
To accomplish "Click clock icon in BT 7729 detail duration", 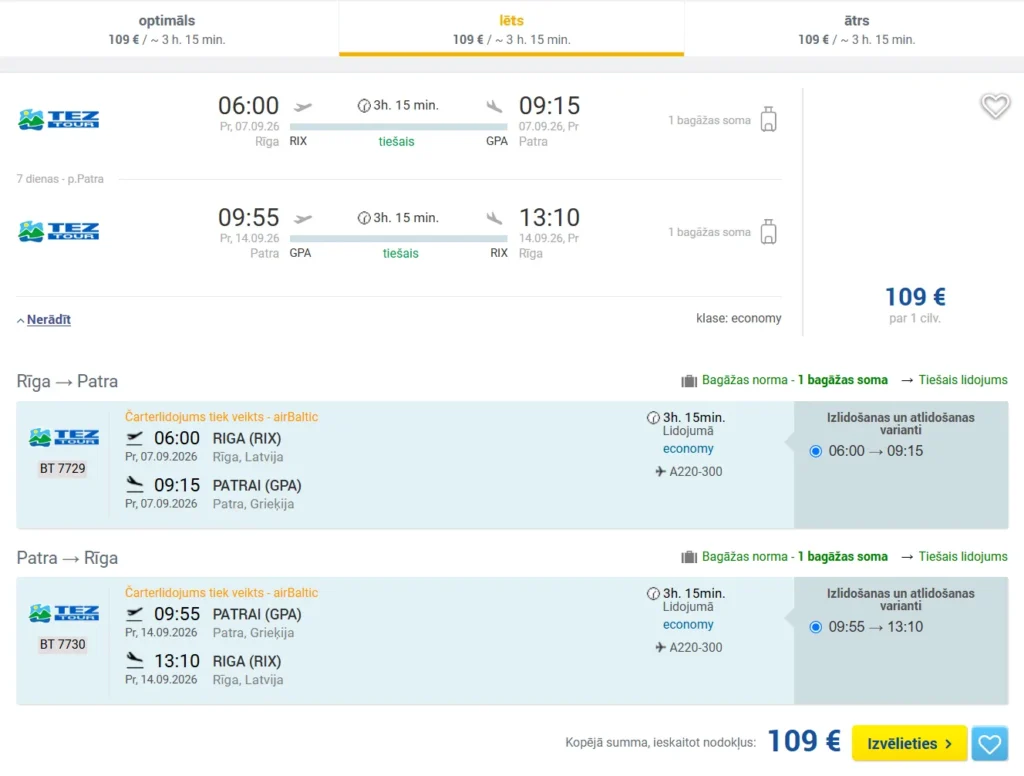I will coord(653,417).
